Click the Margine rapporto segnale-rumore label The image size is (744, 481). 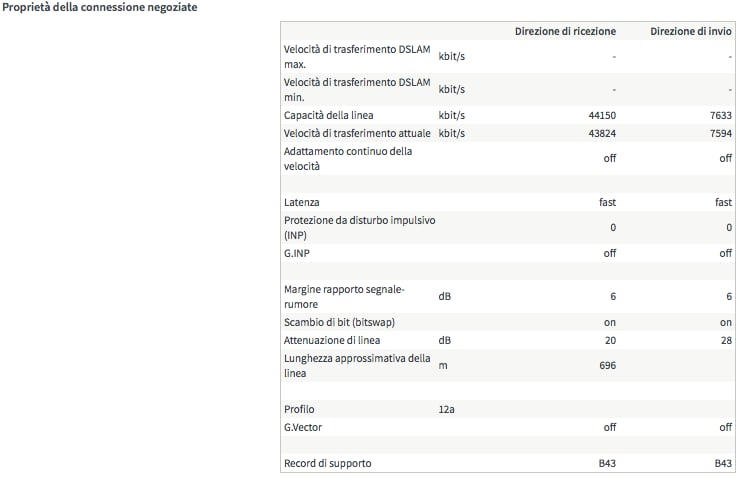(x=344, y=296)
